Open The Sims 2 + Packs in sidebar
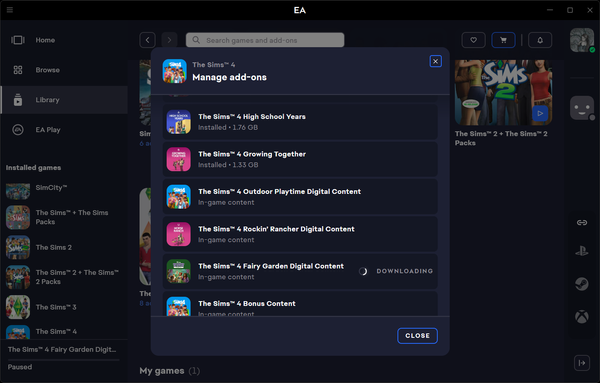The image size is (600, 383). point(64,277)
